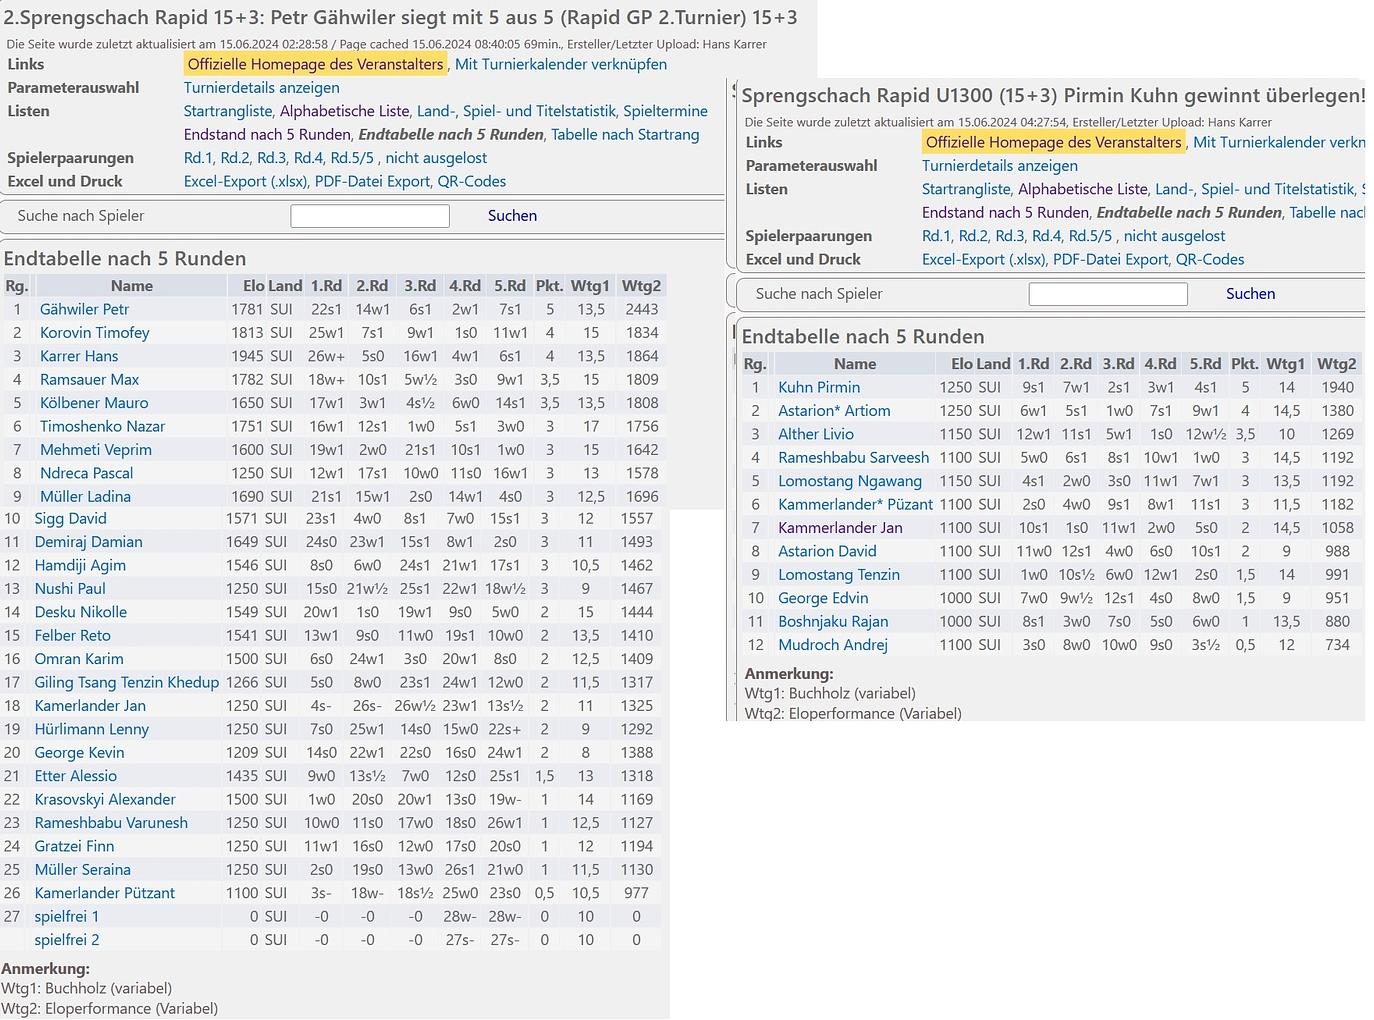This screenshot has width=1374, height=1020.
Task: Show Tabelle nach Startrang in 2.Sprengschach page
Action: [x=625, y=135]
